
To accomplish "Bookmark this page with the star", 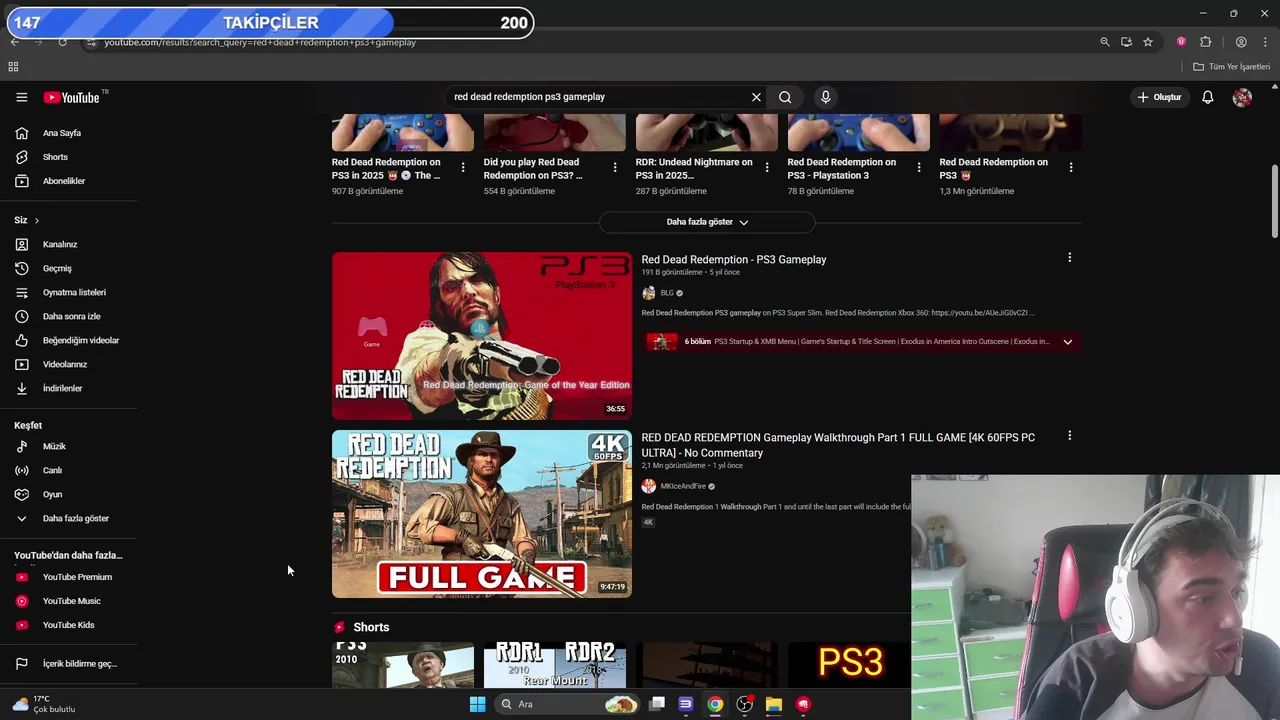I will [x=1148, y=42].
